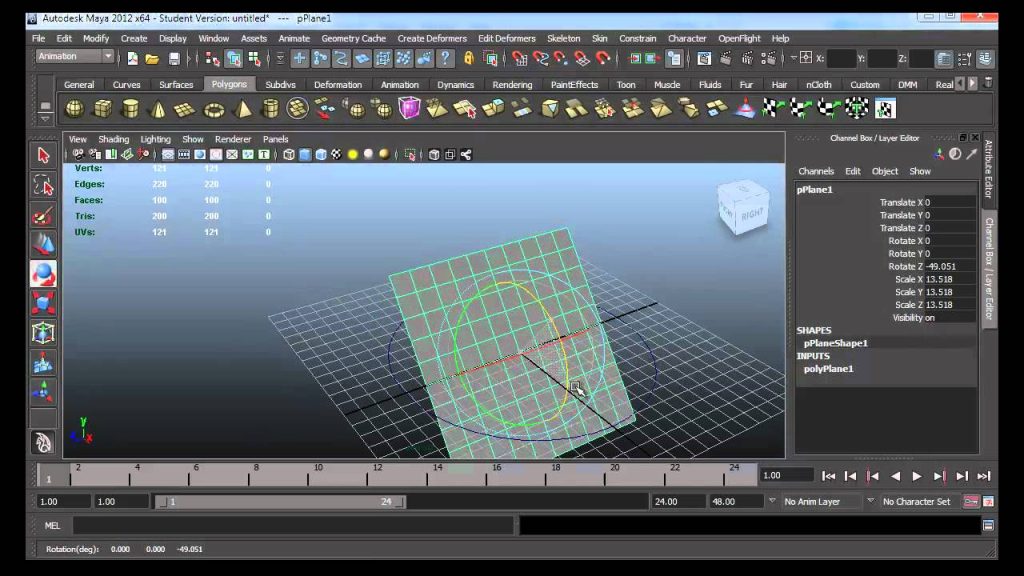Choose the Paint Selection tool
1024x576 pixels.
pyautogui.click(x=43, y=216)
